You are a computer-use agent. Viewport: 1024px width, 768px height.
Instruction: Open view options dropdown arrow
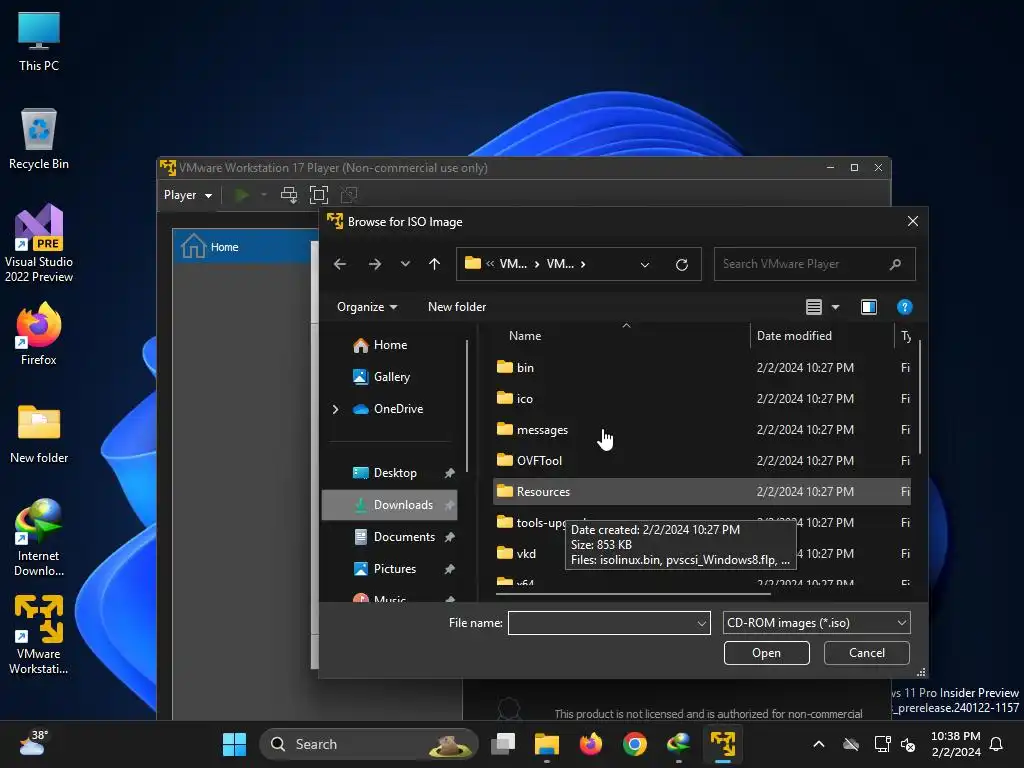[x=835, y=307]
